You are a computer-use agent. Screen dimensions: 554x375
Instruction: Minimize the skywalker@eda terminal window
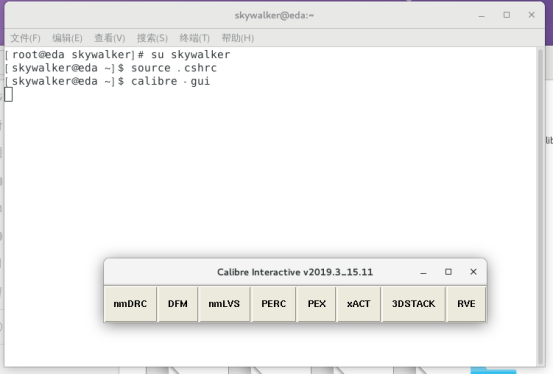click(482, 15)
